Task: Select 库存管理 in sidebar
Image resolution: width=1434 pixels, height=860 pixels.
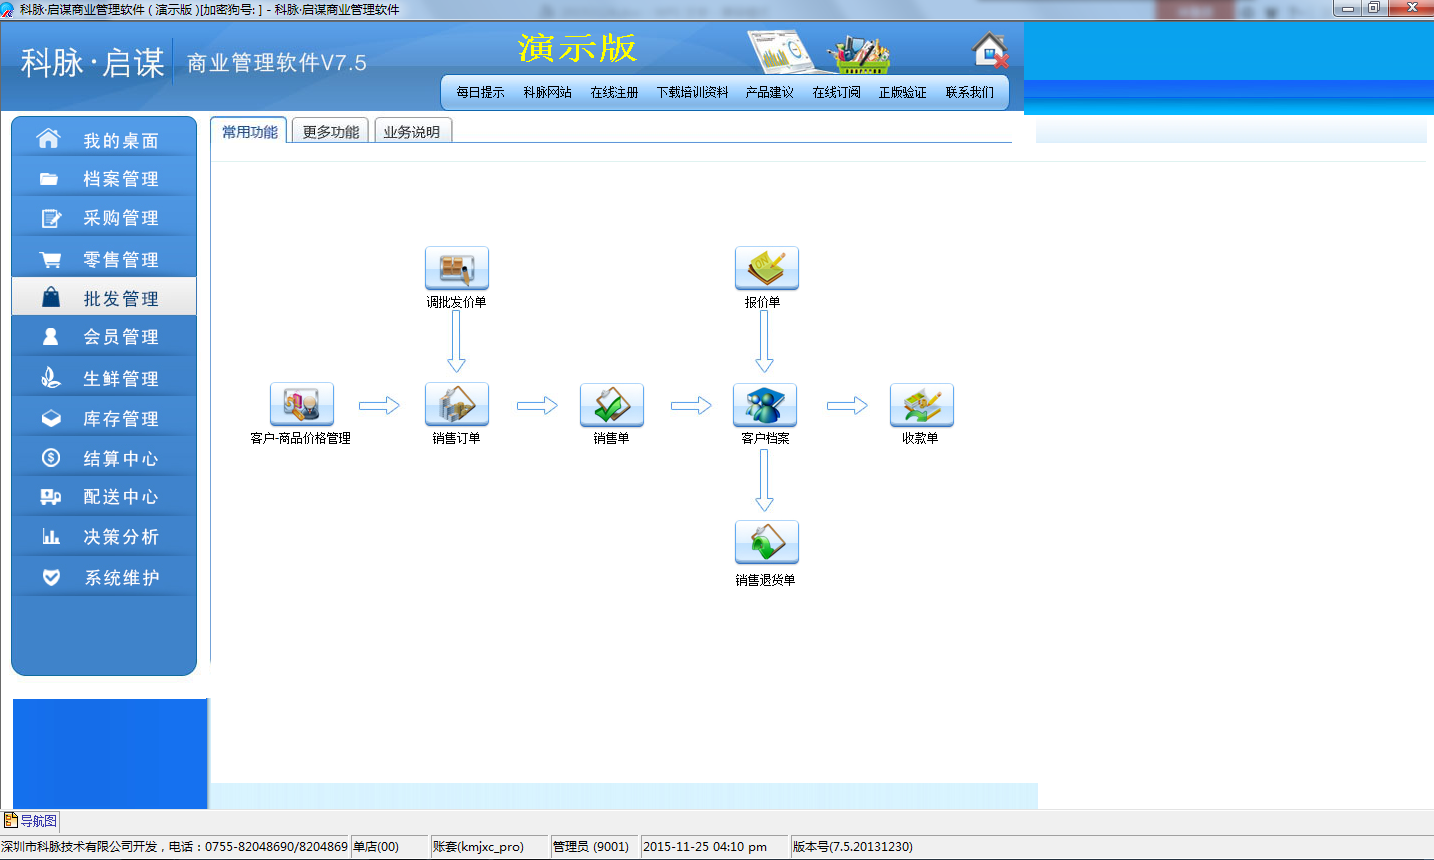Action: [104, 419]
